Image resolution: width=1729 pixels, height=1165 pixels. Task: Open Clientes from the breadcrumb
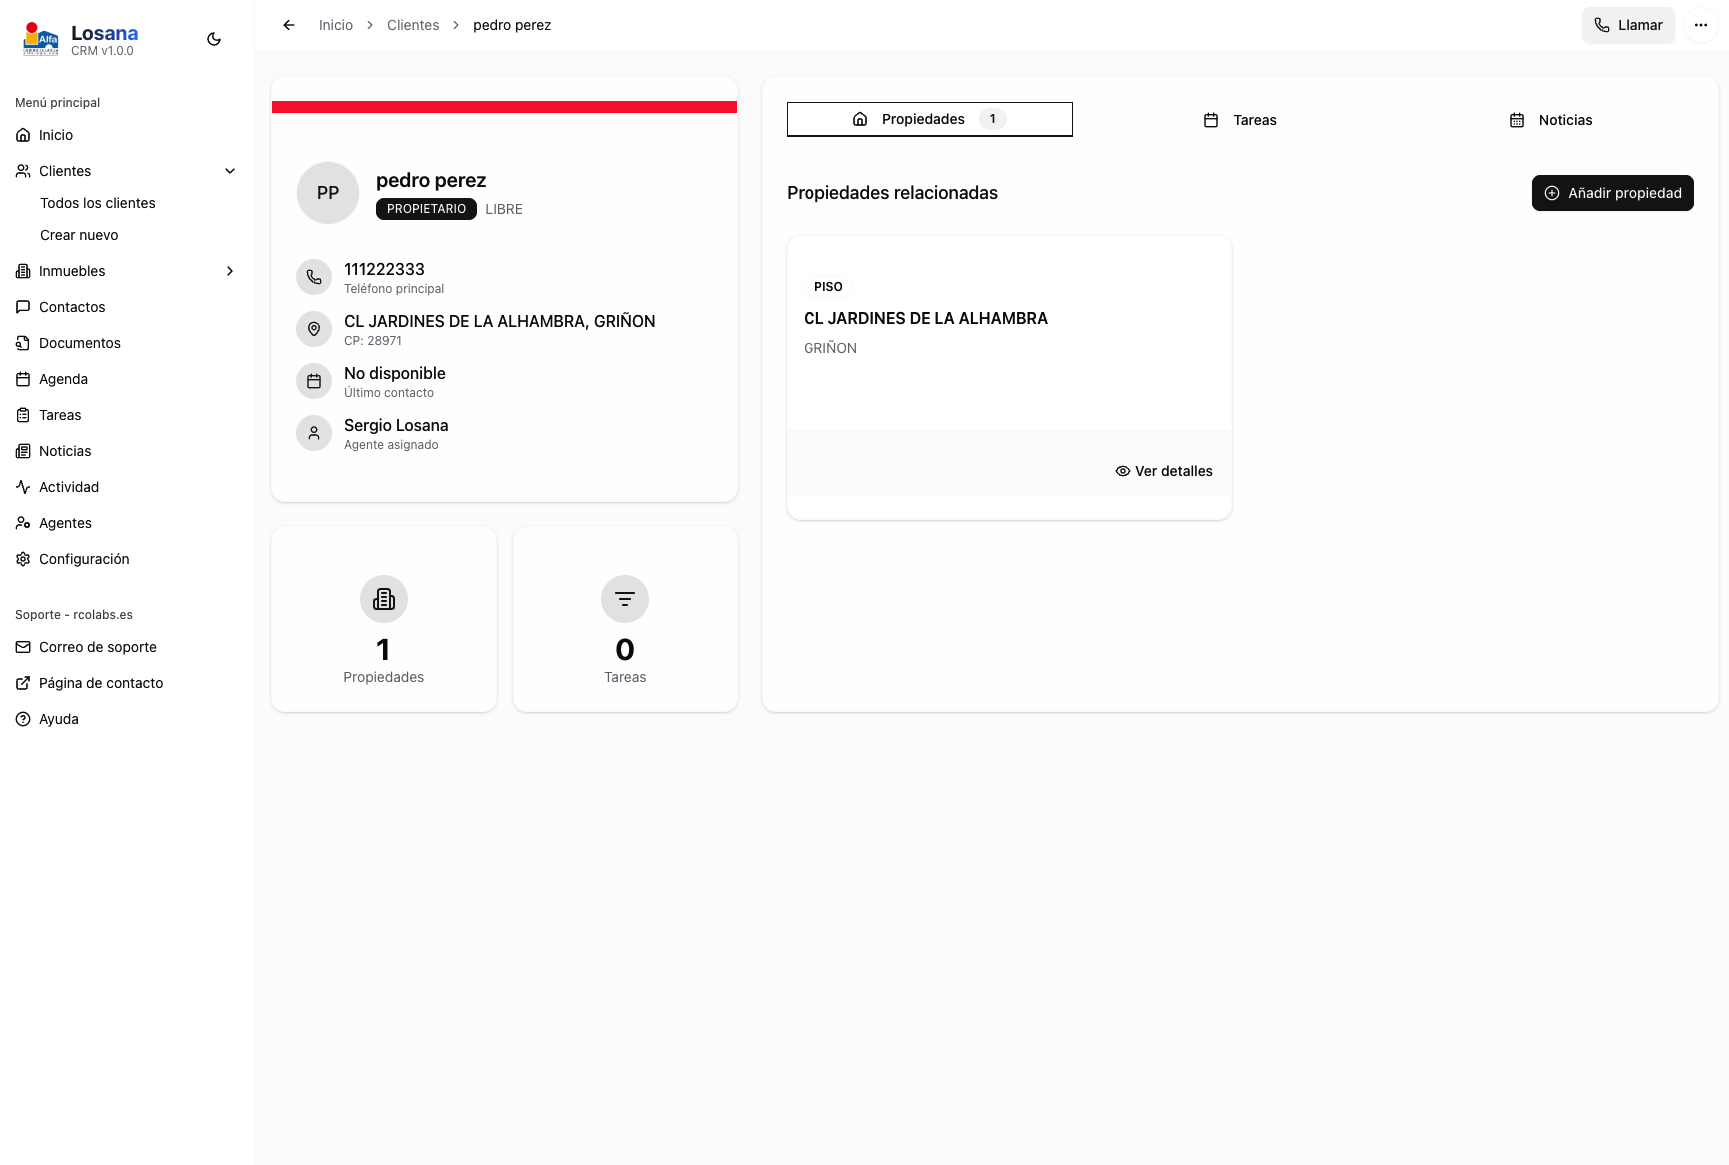pos(412,24)
